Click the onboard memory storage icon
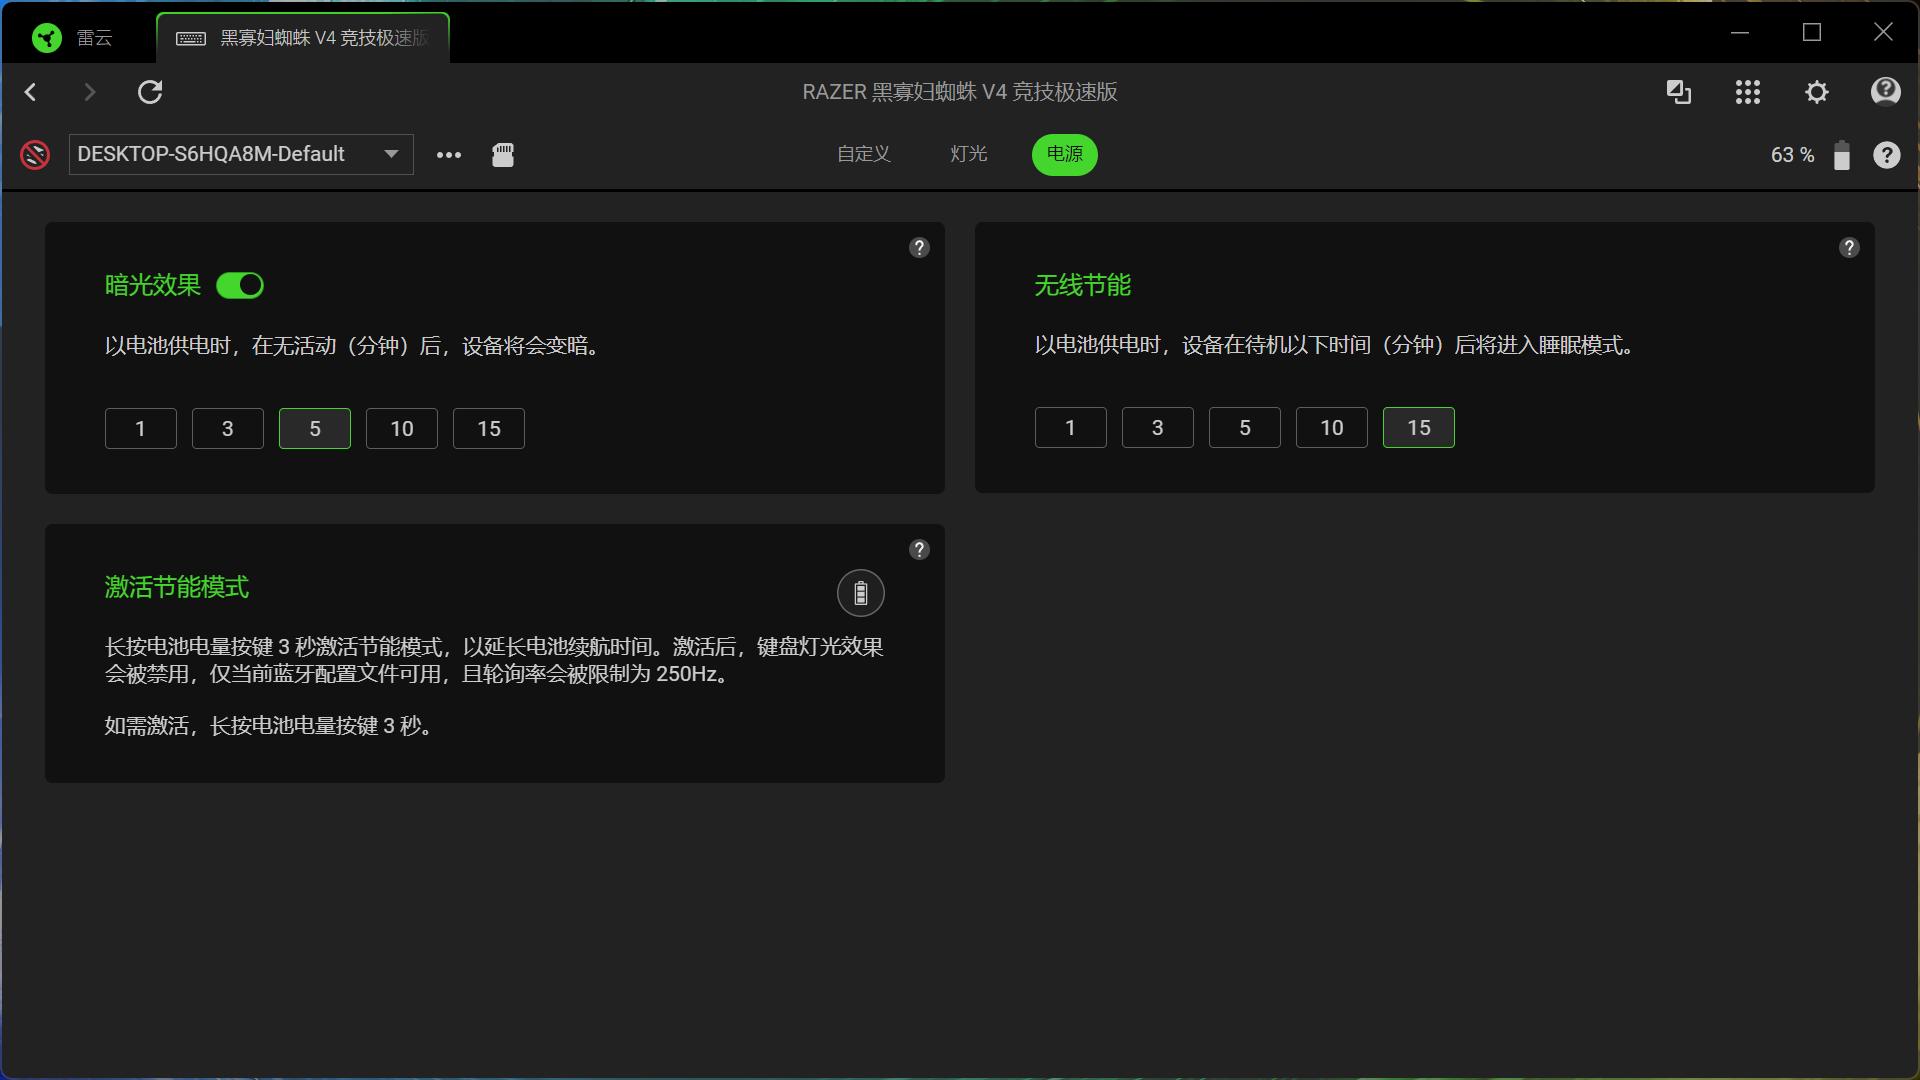 [503, 154]
